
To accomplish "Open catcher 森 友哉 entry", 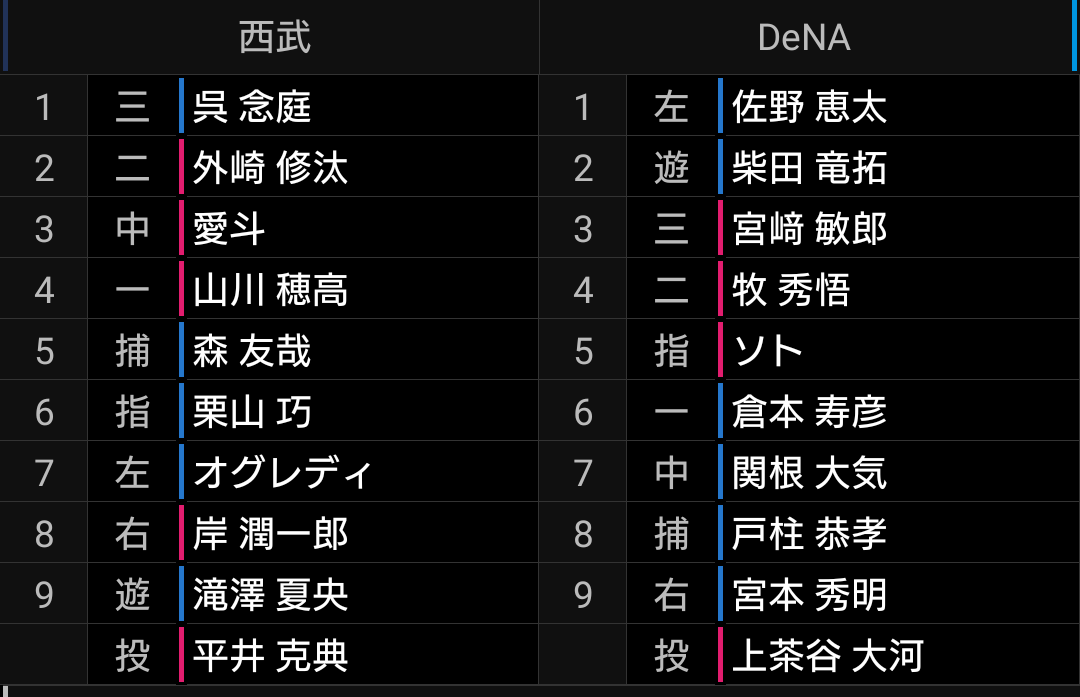I will [252, 351].
